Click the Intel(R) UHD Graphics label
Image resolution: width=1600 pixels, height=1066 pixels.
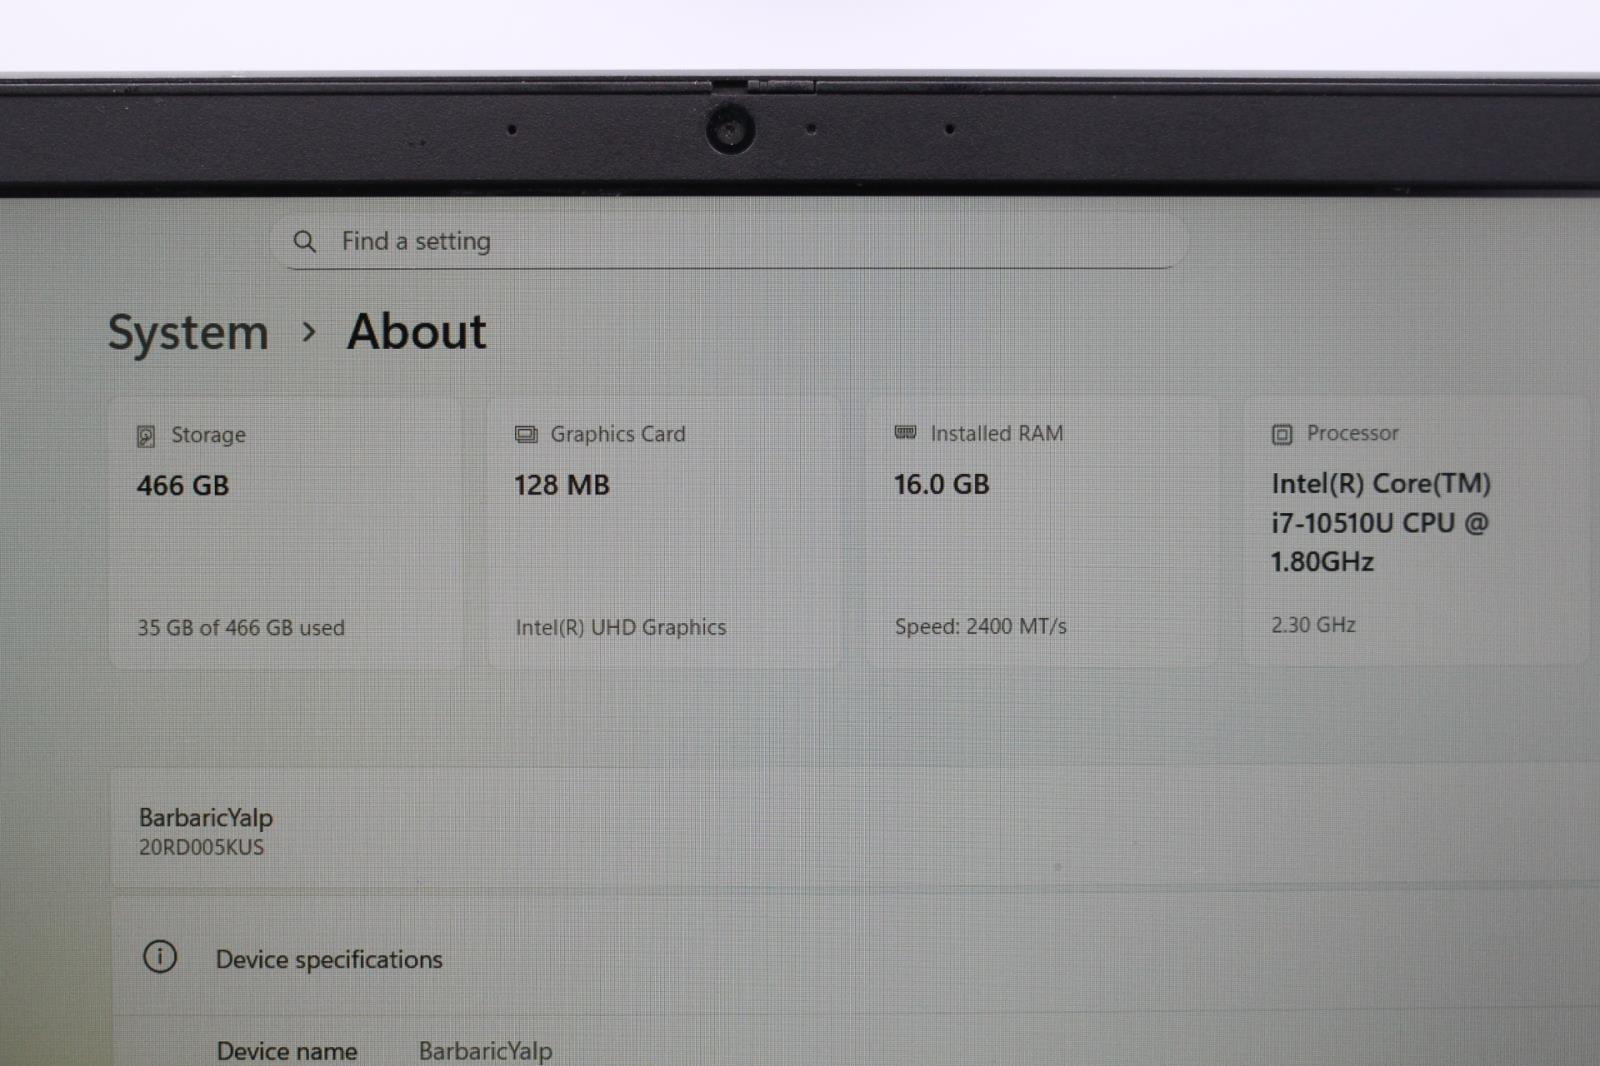tap(621, 628)
